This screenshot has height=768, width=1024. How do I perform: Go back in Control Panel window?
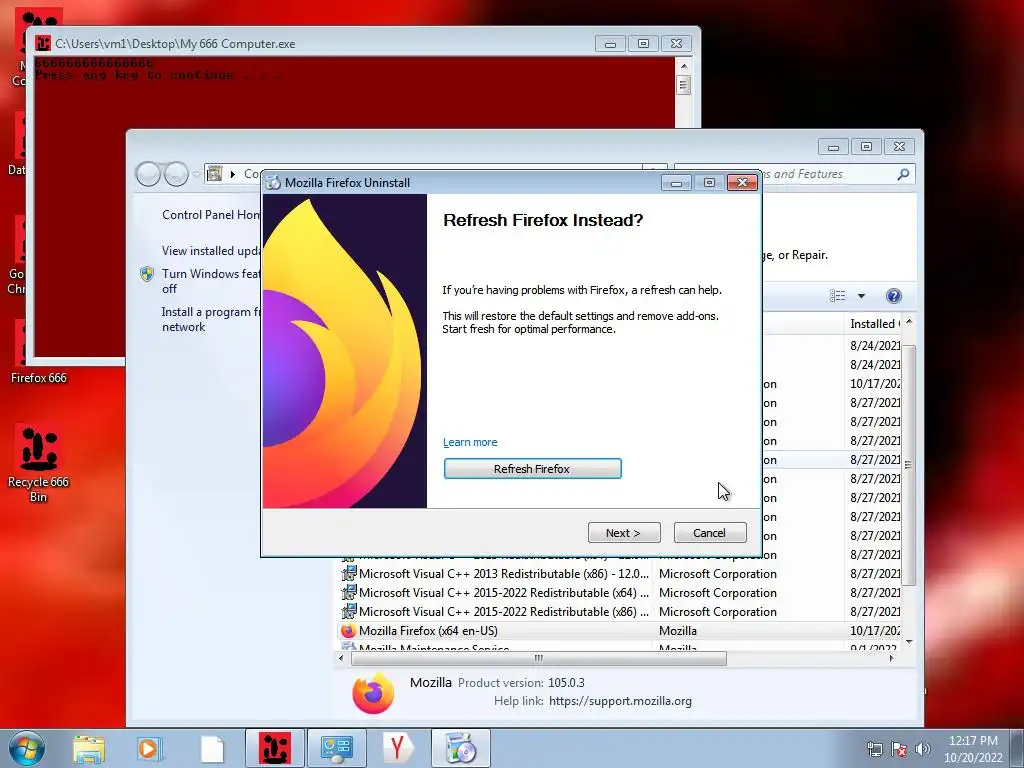[148, 174]
